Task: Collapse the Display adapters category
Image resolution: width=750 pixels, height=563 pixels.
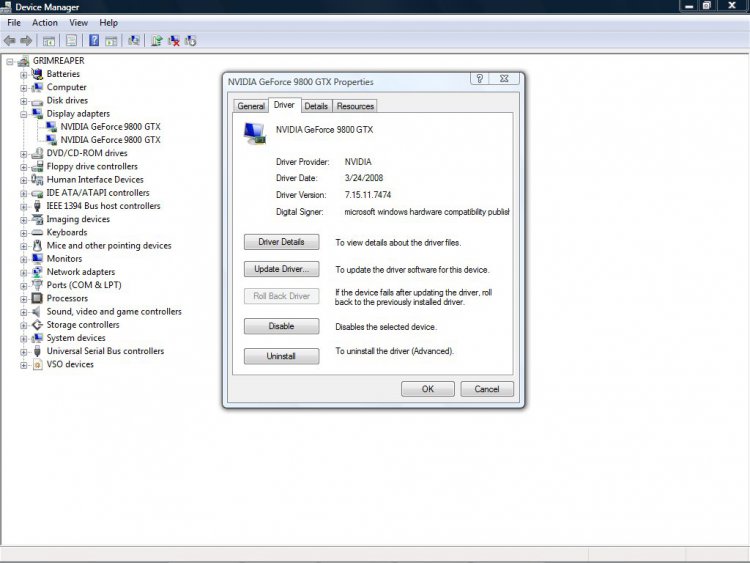Action: (23, 114)
